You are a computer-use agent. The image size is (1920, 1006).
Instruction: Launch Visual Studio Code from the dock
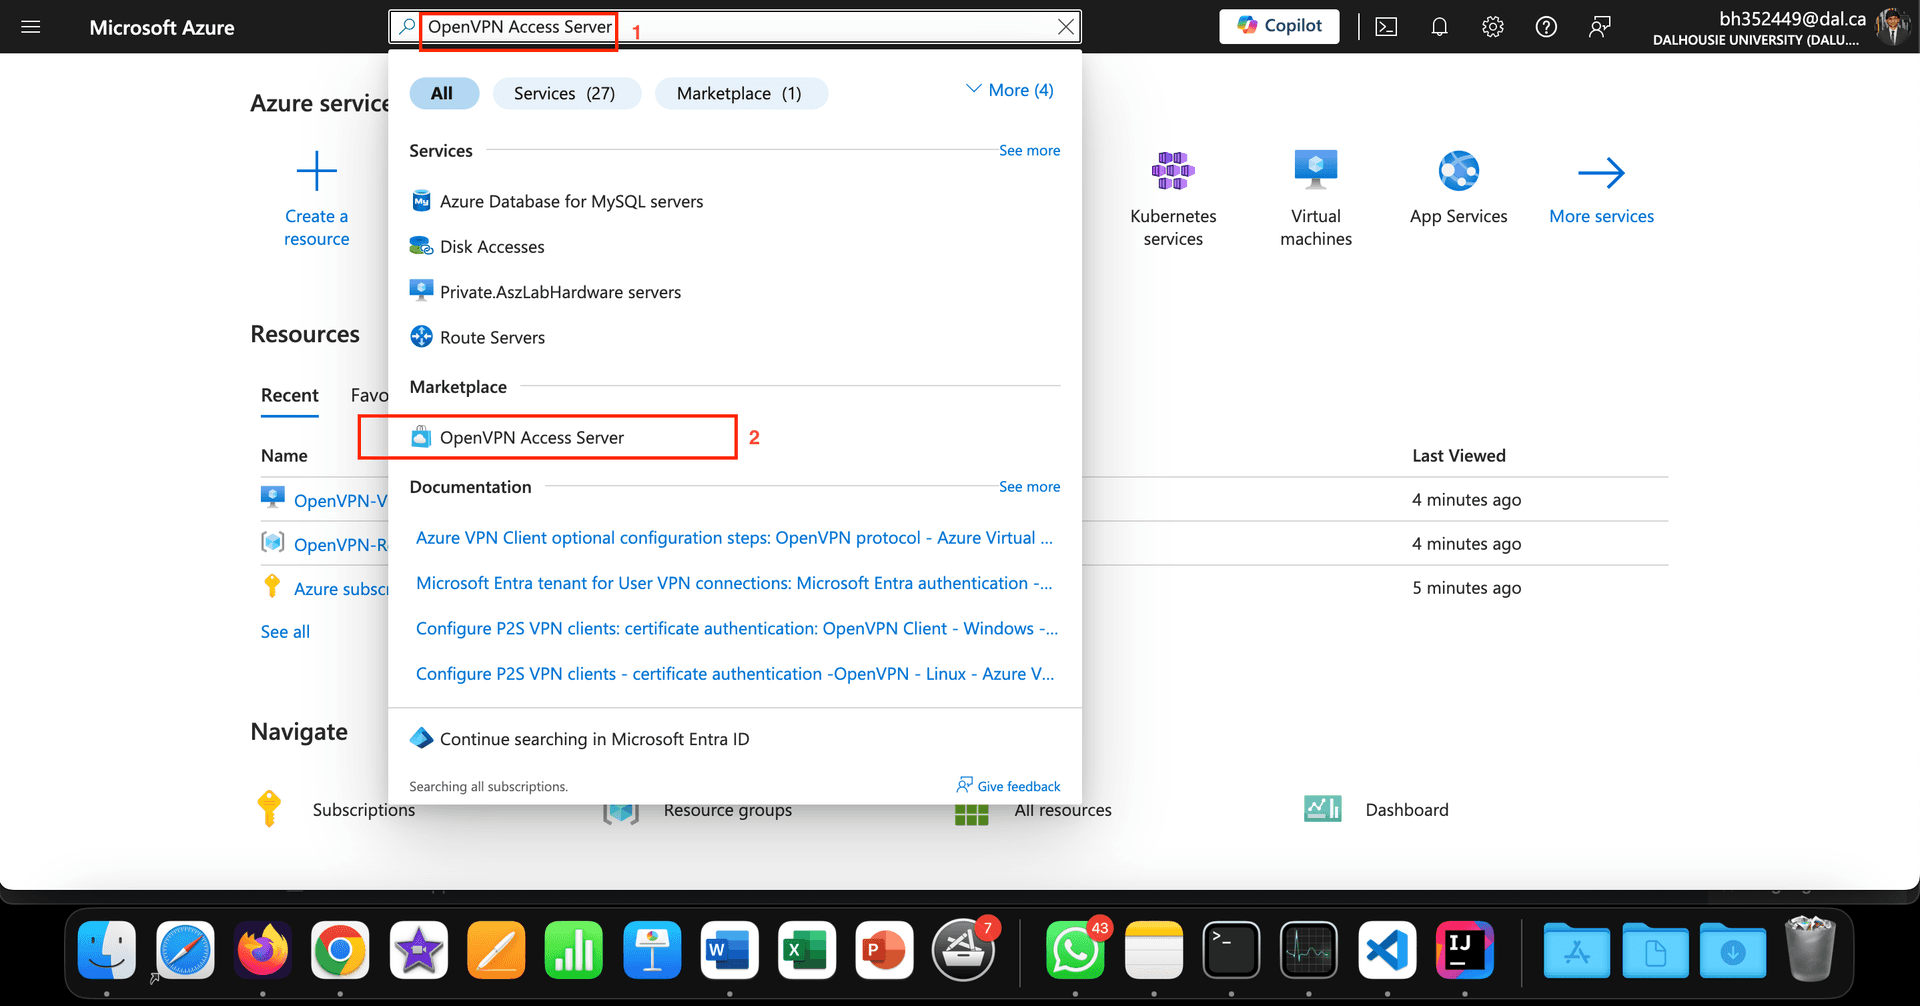pyautogui.click(x=1386, y=950)
